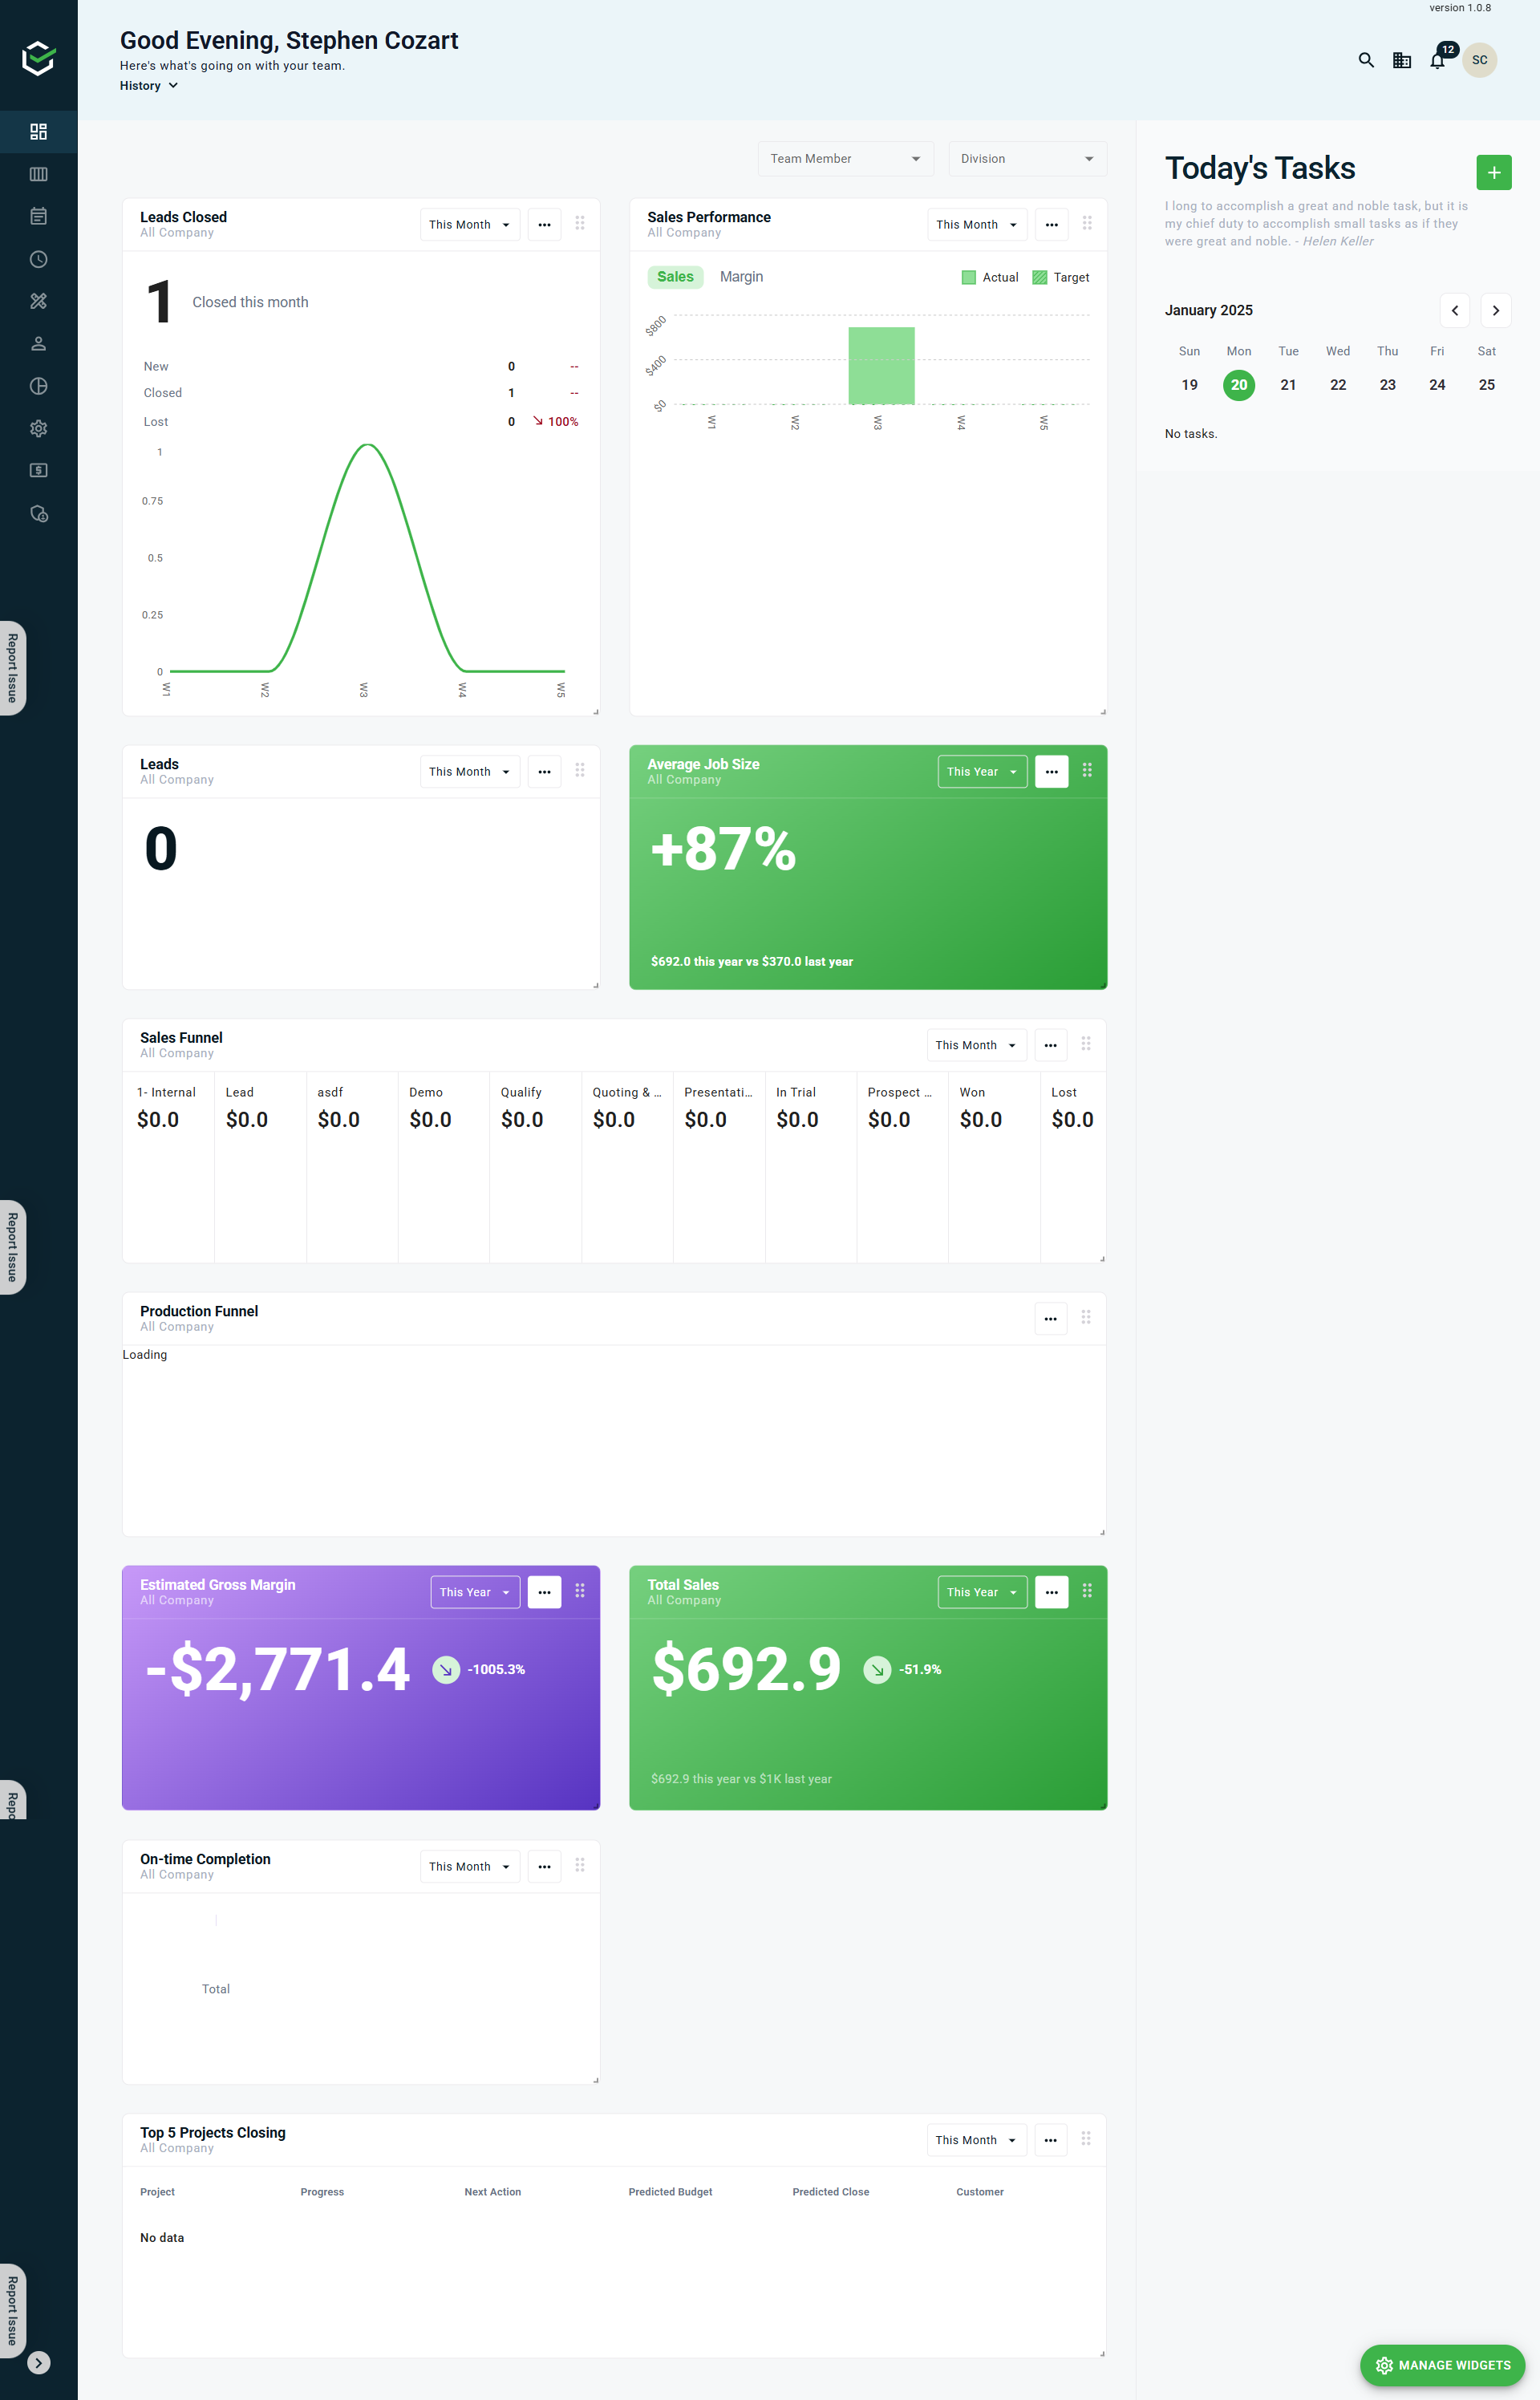
Task: Open the calendar schedule icon in sidebar
Action: [x=38, y=216]
